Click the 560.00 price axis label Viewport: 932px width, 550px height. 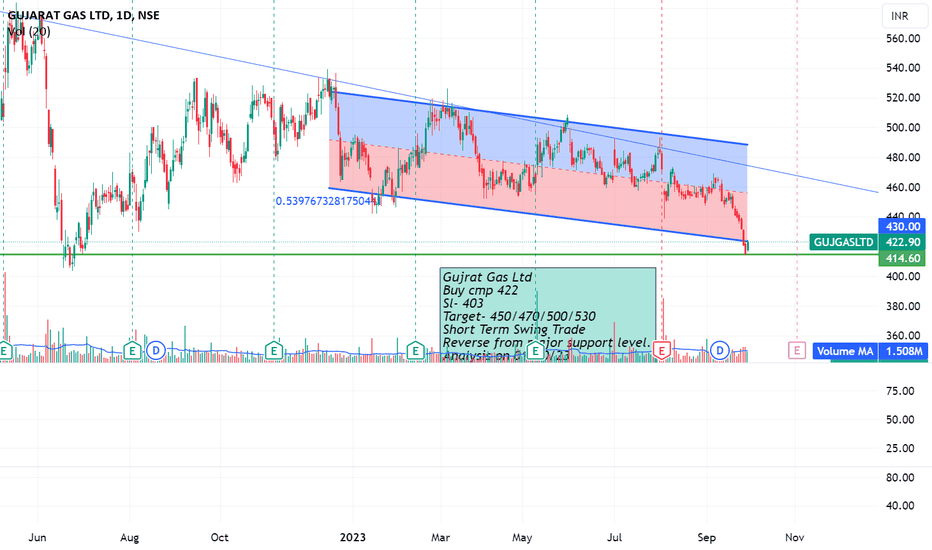[903, 39]
